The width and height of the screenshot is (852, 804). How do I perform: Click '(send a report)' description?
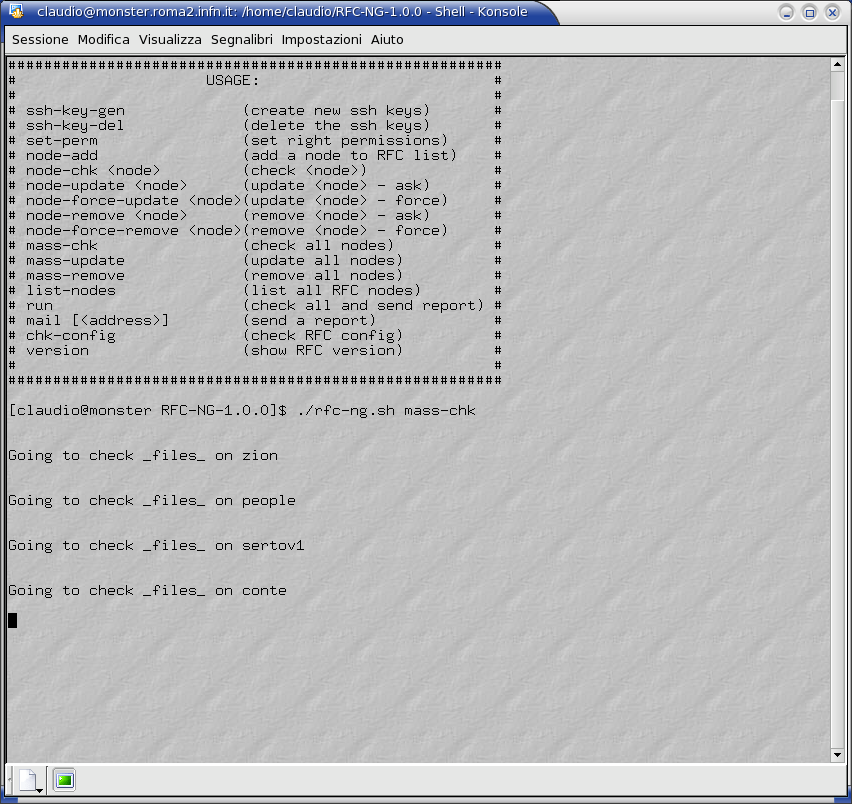tap(309, 321)
